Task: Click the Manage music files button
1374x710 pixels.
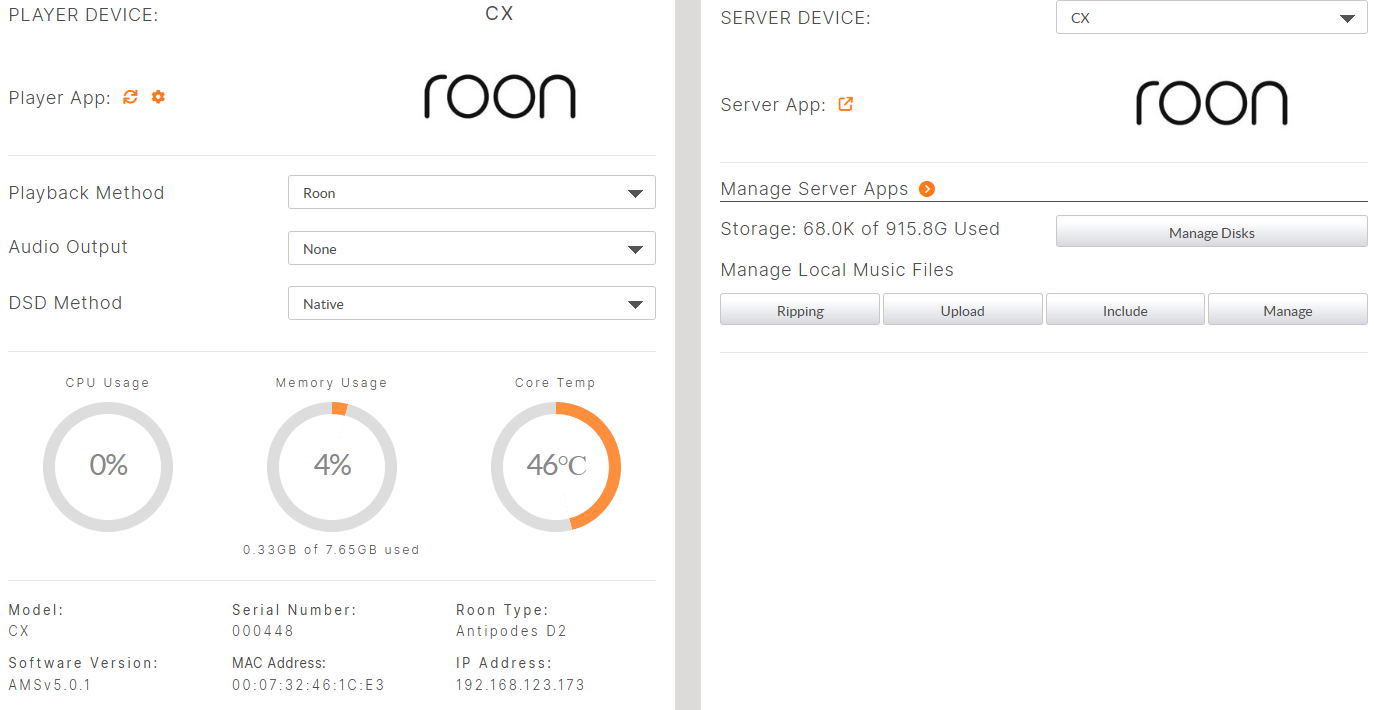Action: [1287, 310]
